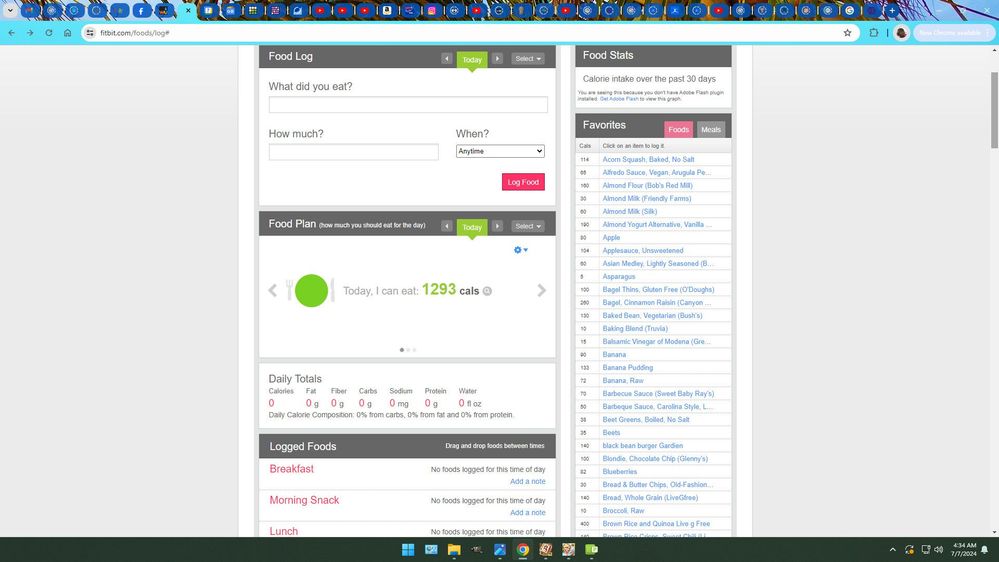Log Broccoli, Raw favorite
The height and width of the screenshot is (562, 999).
tap(623, 510)
